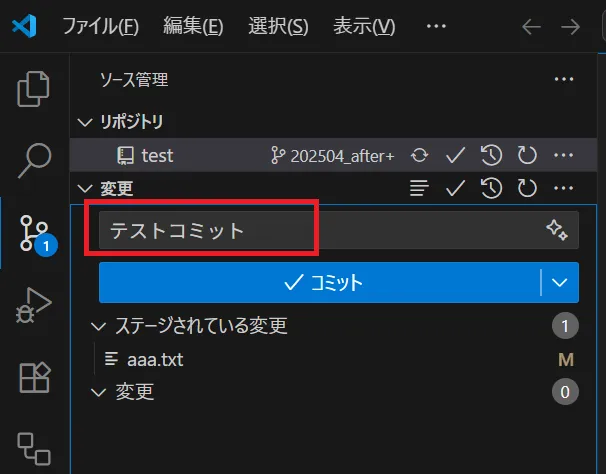The height and width of the screenshot is (474, 606).
Task: Open the menu bar overflow ellipsis
Action: 436,26
